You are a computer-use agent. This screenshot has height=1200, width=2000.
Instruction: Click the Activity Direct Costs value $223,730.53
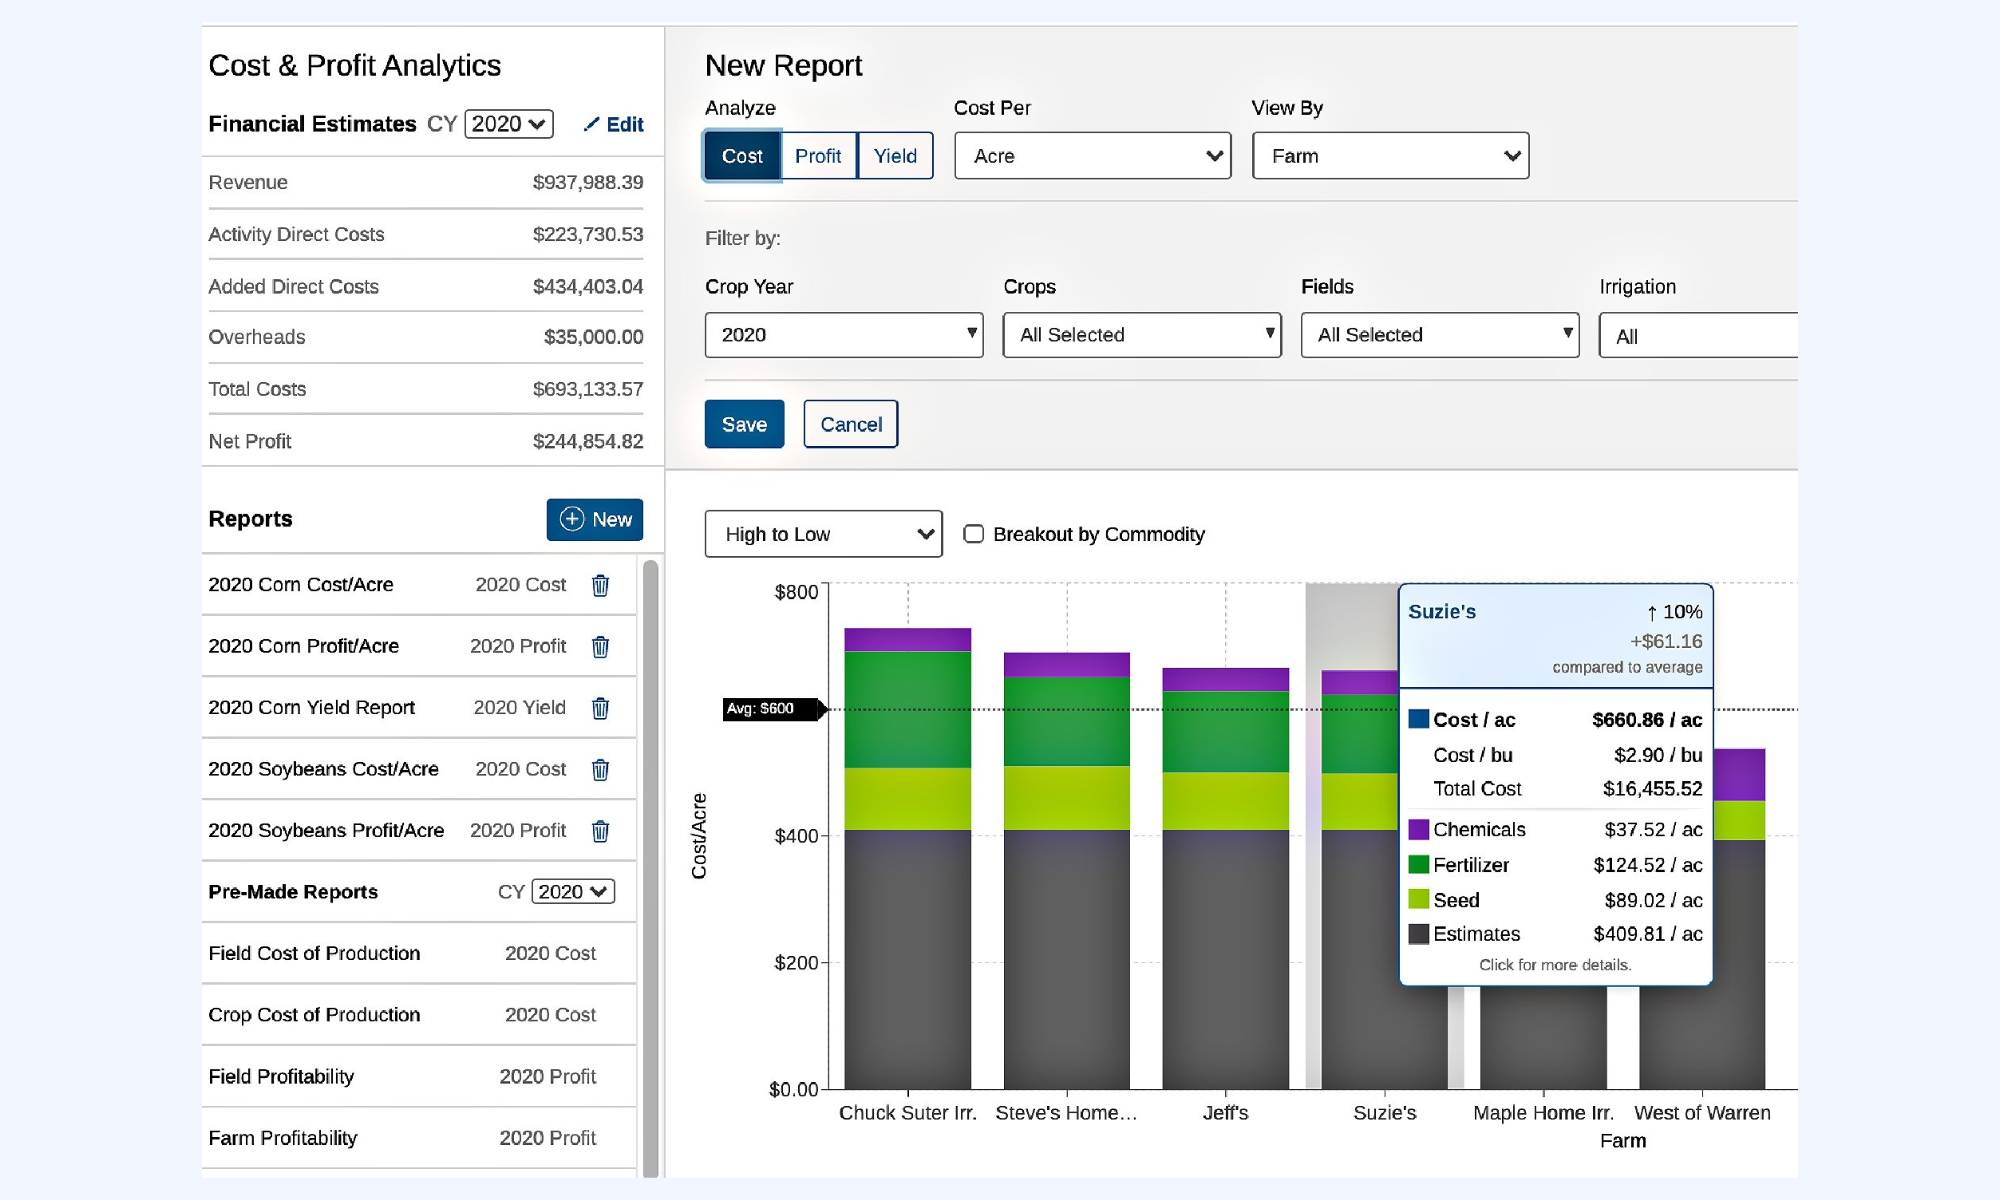point(587,234)
